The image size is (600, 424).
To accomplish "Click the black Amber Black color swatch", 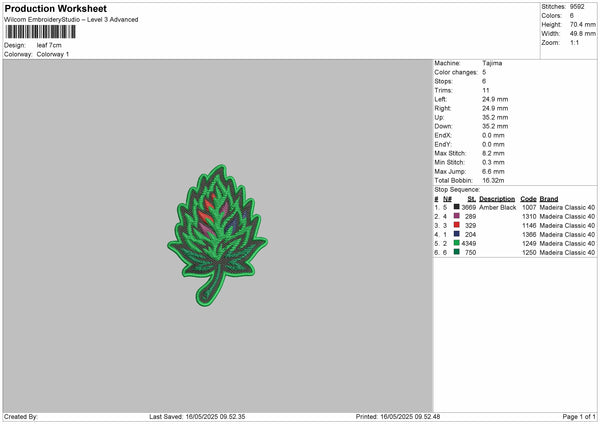I will (457, 207).
